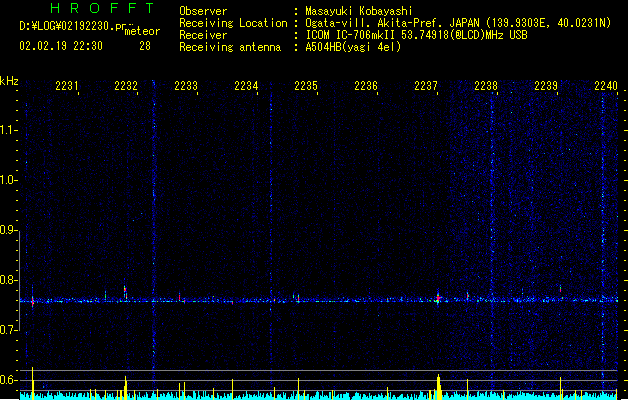Click the 2231 time marker
This screenshot has width=629, height=400.
click(67, 85)
